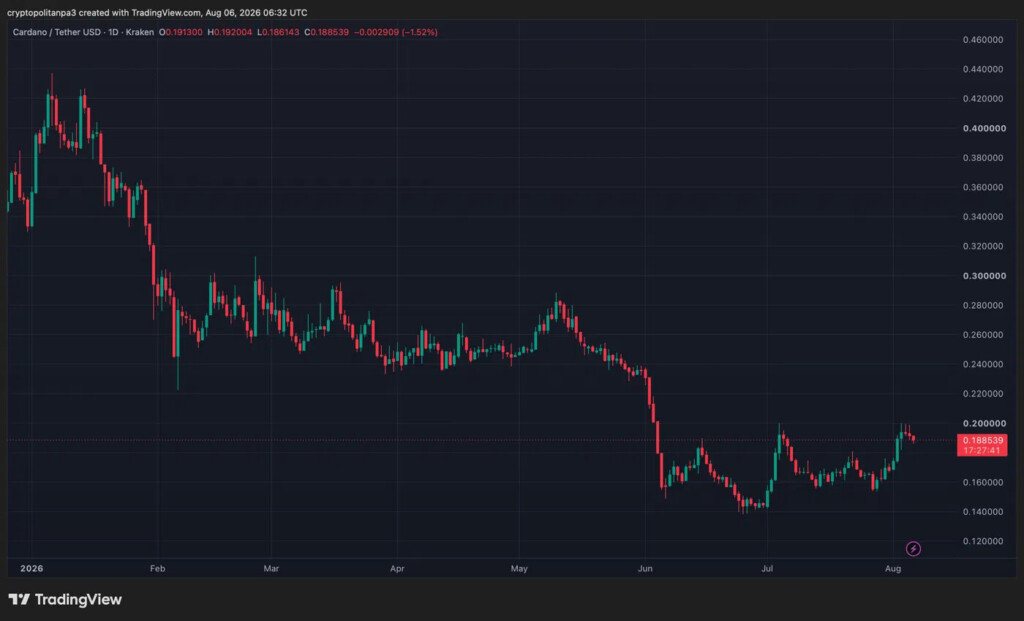Click the May label on time axis

(519, 569)
